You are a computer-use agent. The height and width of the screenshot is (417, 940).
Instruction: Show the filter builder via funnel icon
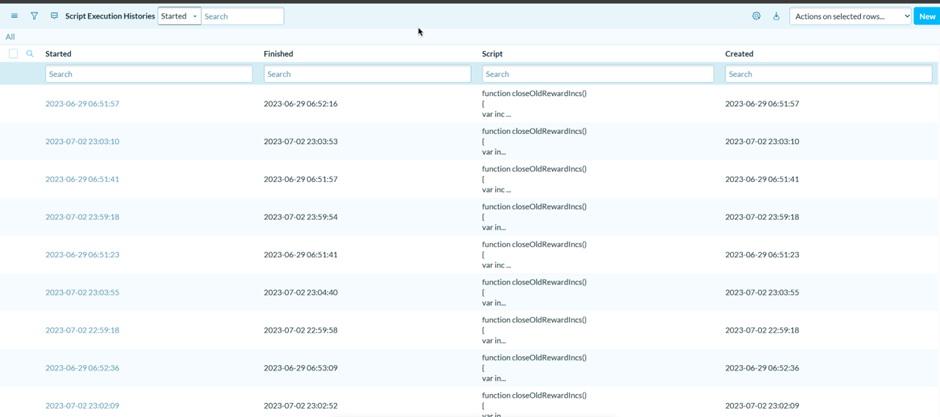(34, 16)
